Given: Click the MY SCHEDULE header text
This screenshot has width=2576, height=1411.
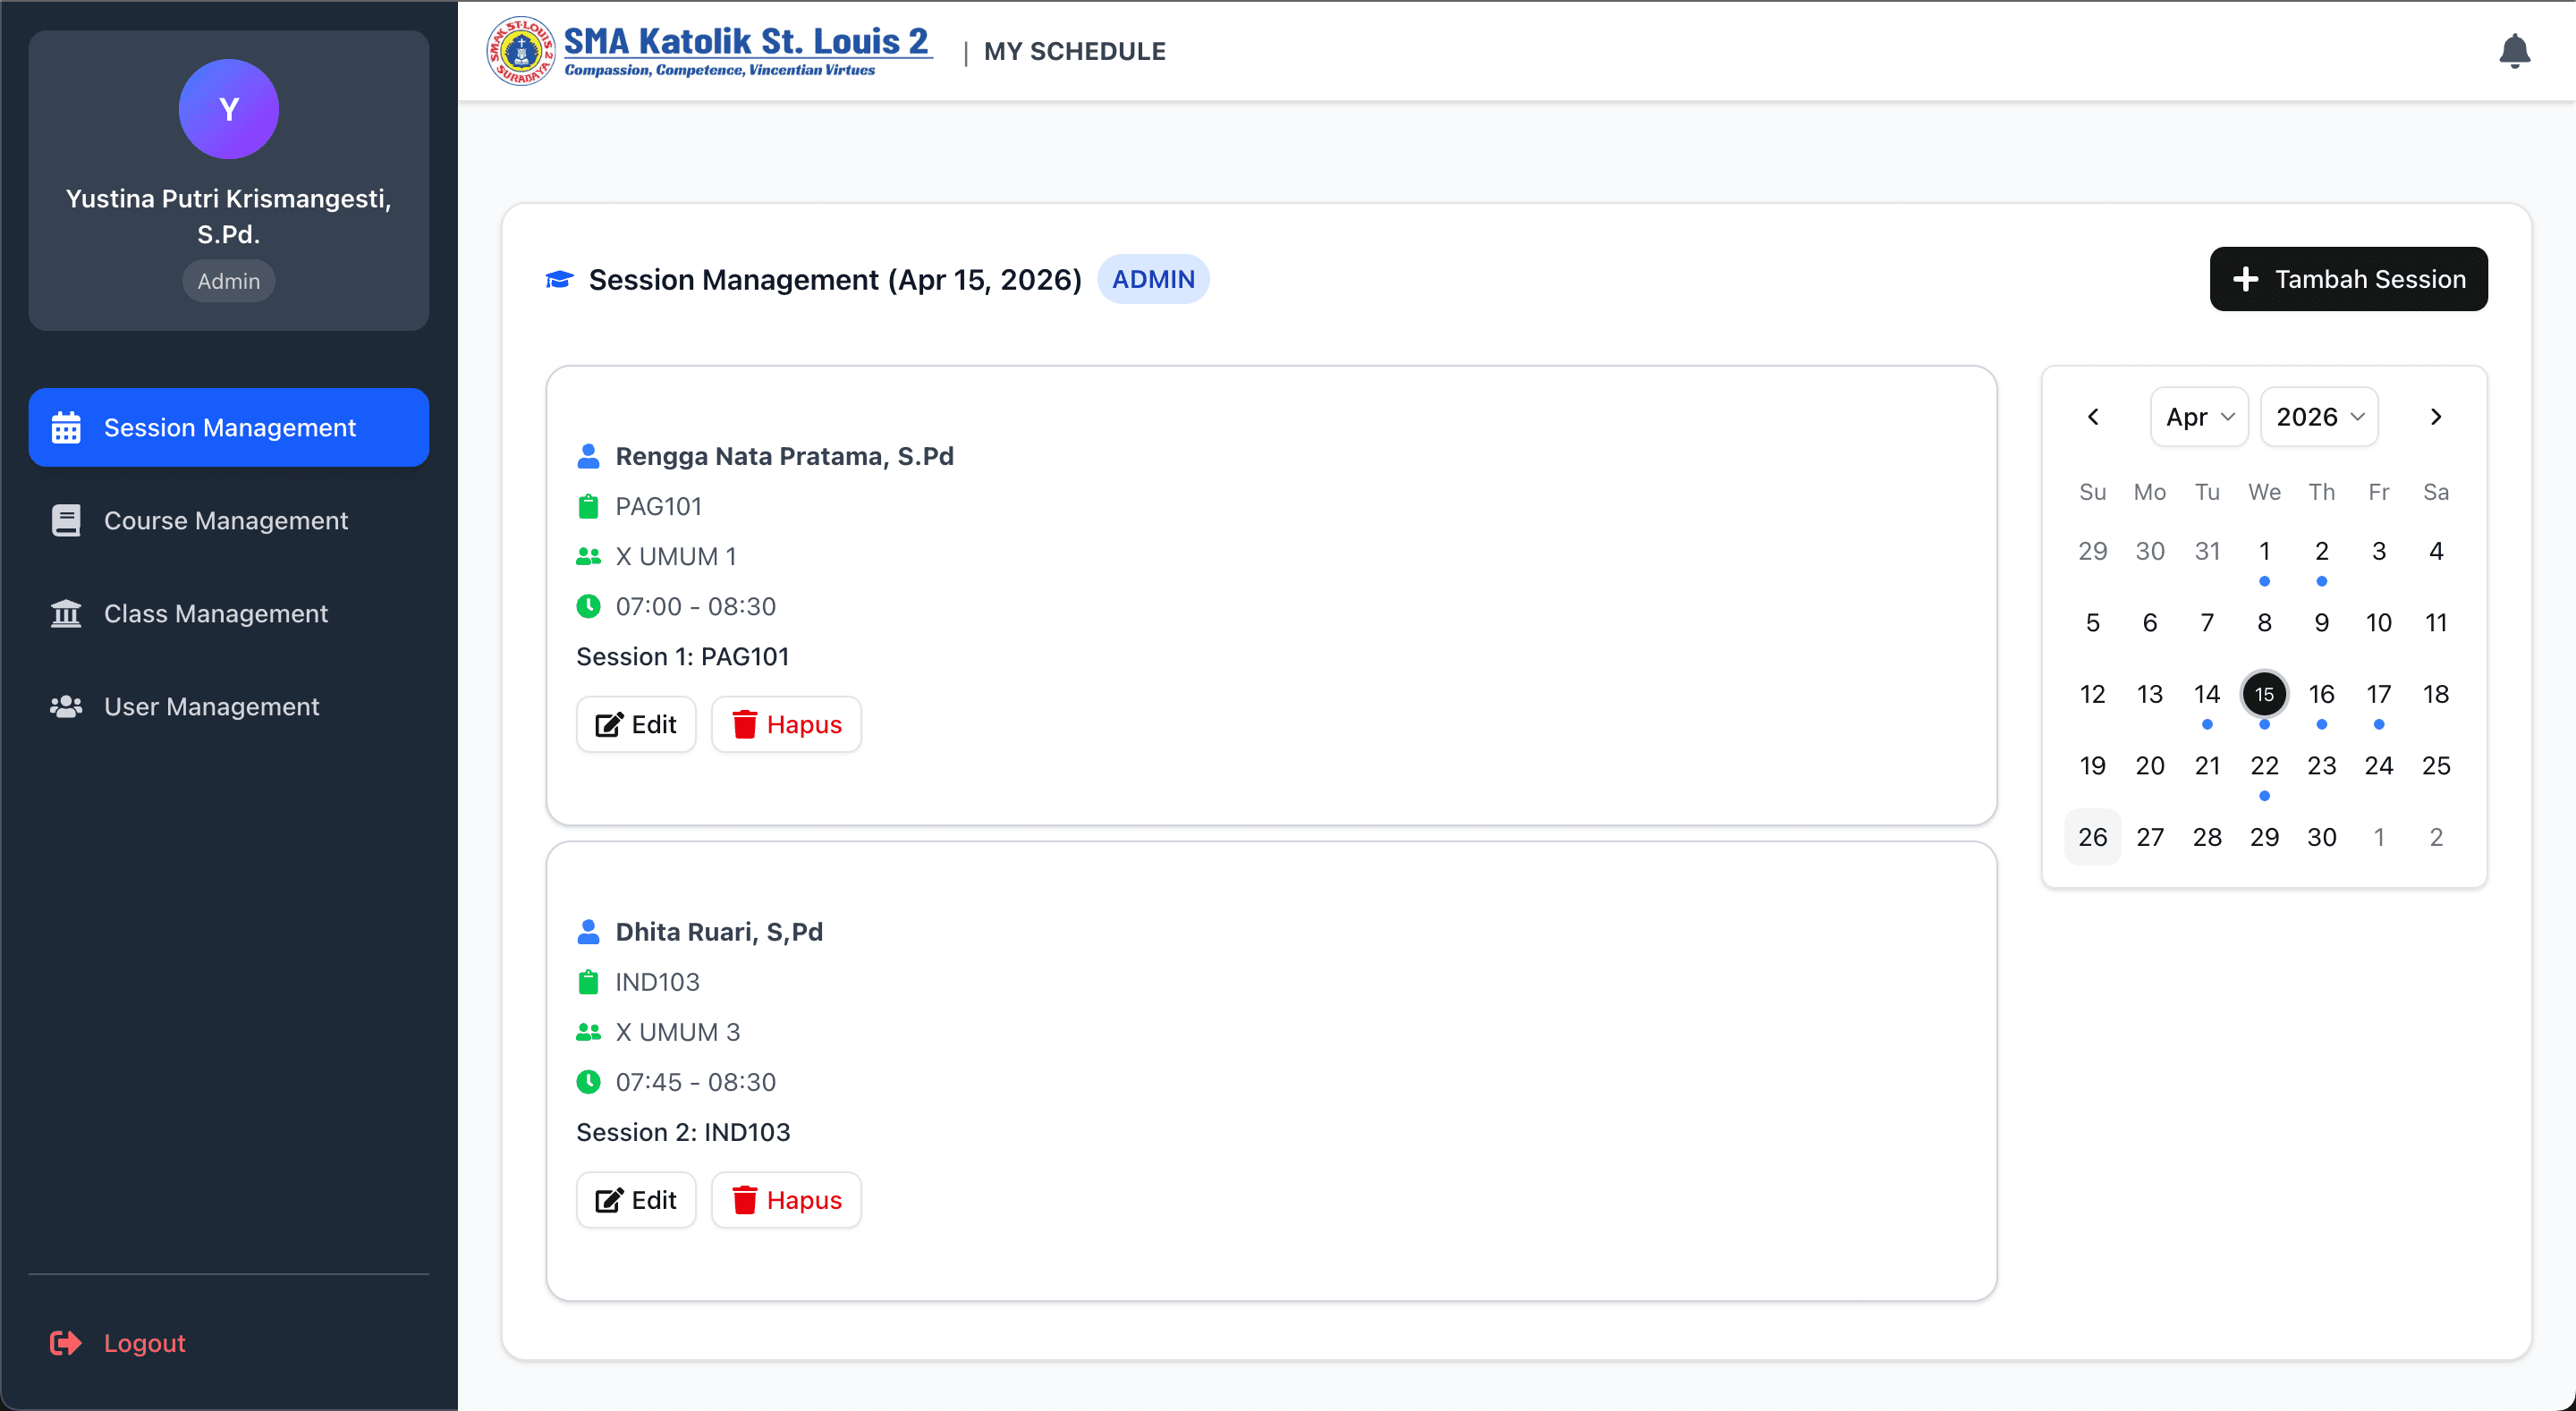Looking at the screenshot, I should pos(1074,51).
